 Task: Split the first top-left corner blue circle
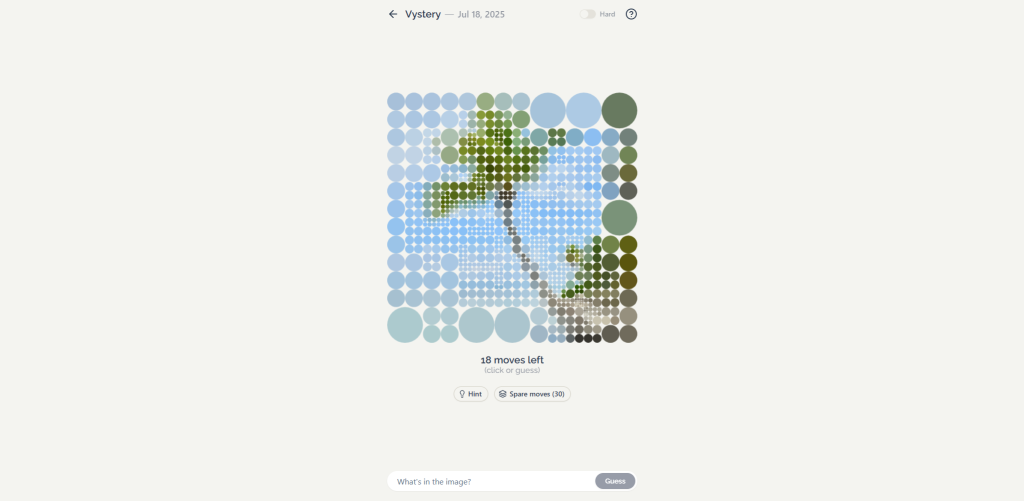pos(396,101)
